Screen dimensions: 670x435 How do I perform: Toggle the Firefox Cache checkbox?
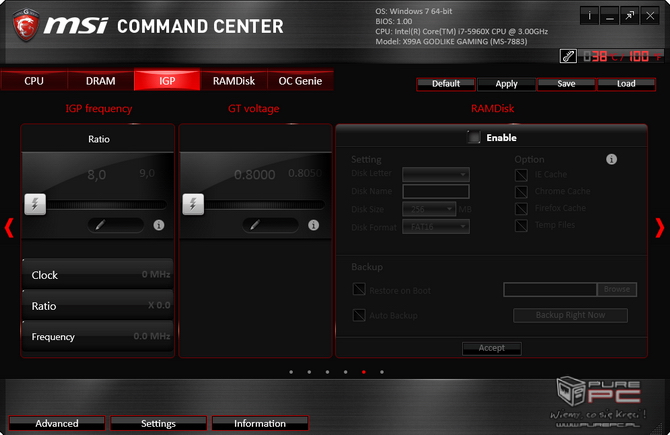[x=521, y=209]
